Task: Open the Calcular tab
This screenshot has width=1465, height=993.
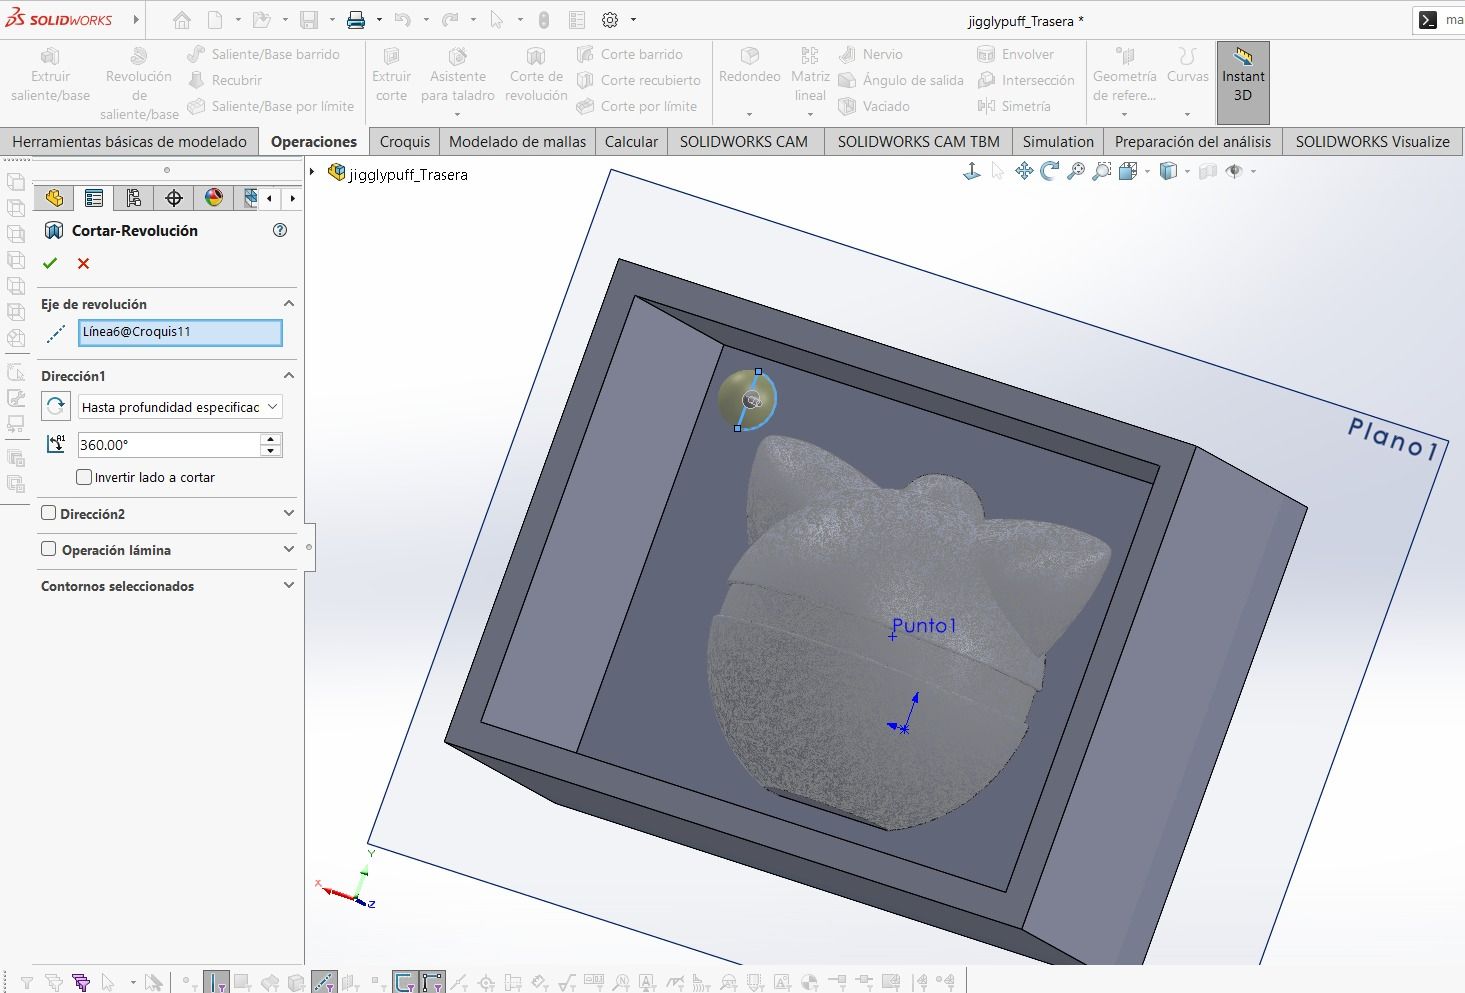Action: coord(631,142)
